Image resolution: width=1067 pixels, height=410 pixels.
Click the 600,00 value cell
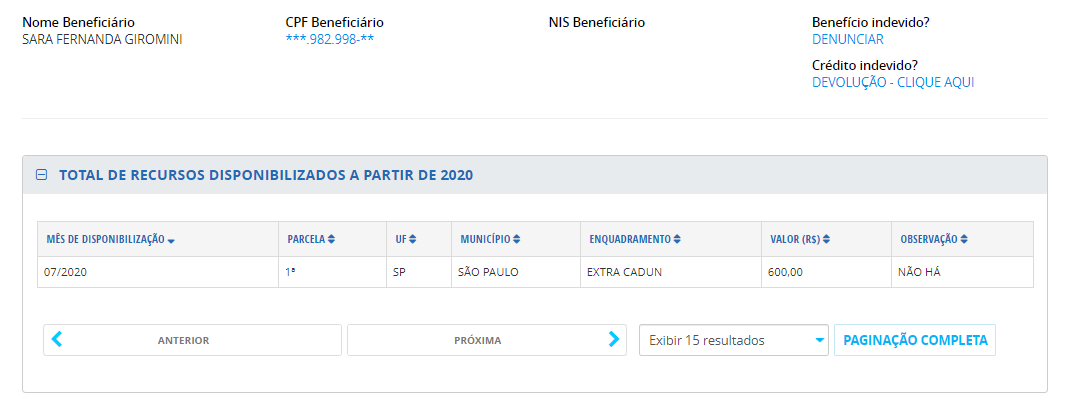pos(784,272)
